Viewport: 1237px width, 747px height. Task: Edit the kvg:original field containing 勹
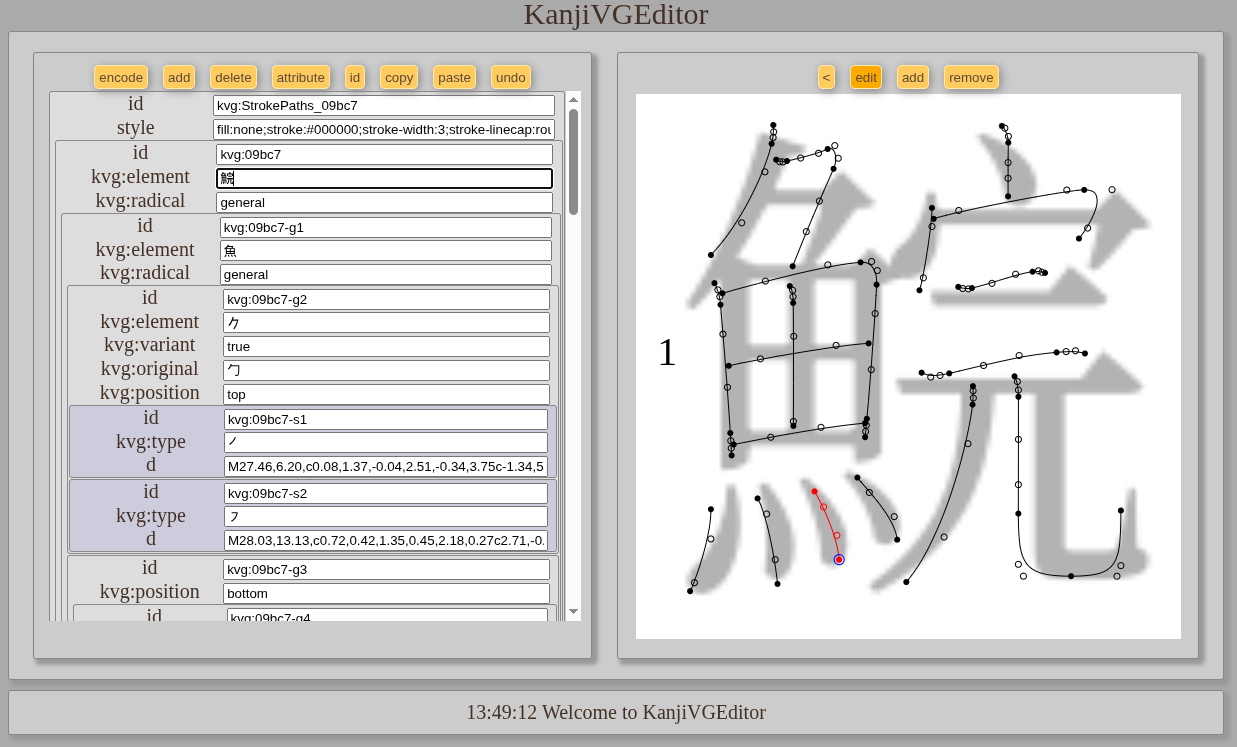[x=386, y=370]
